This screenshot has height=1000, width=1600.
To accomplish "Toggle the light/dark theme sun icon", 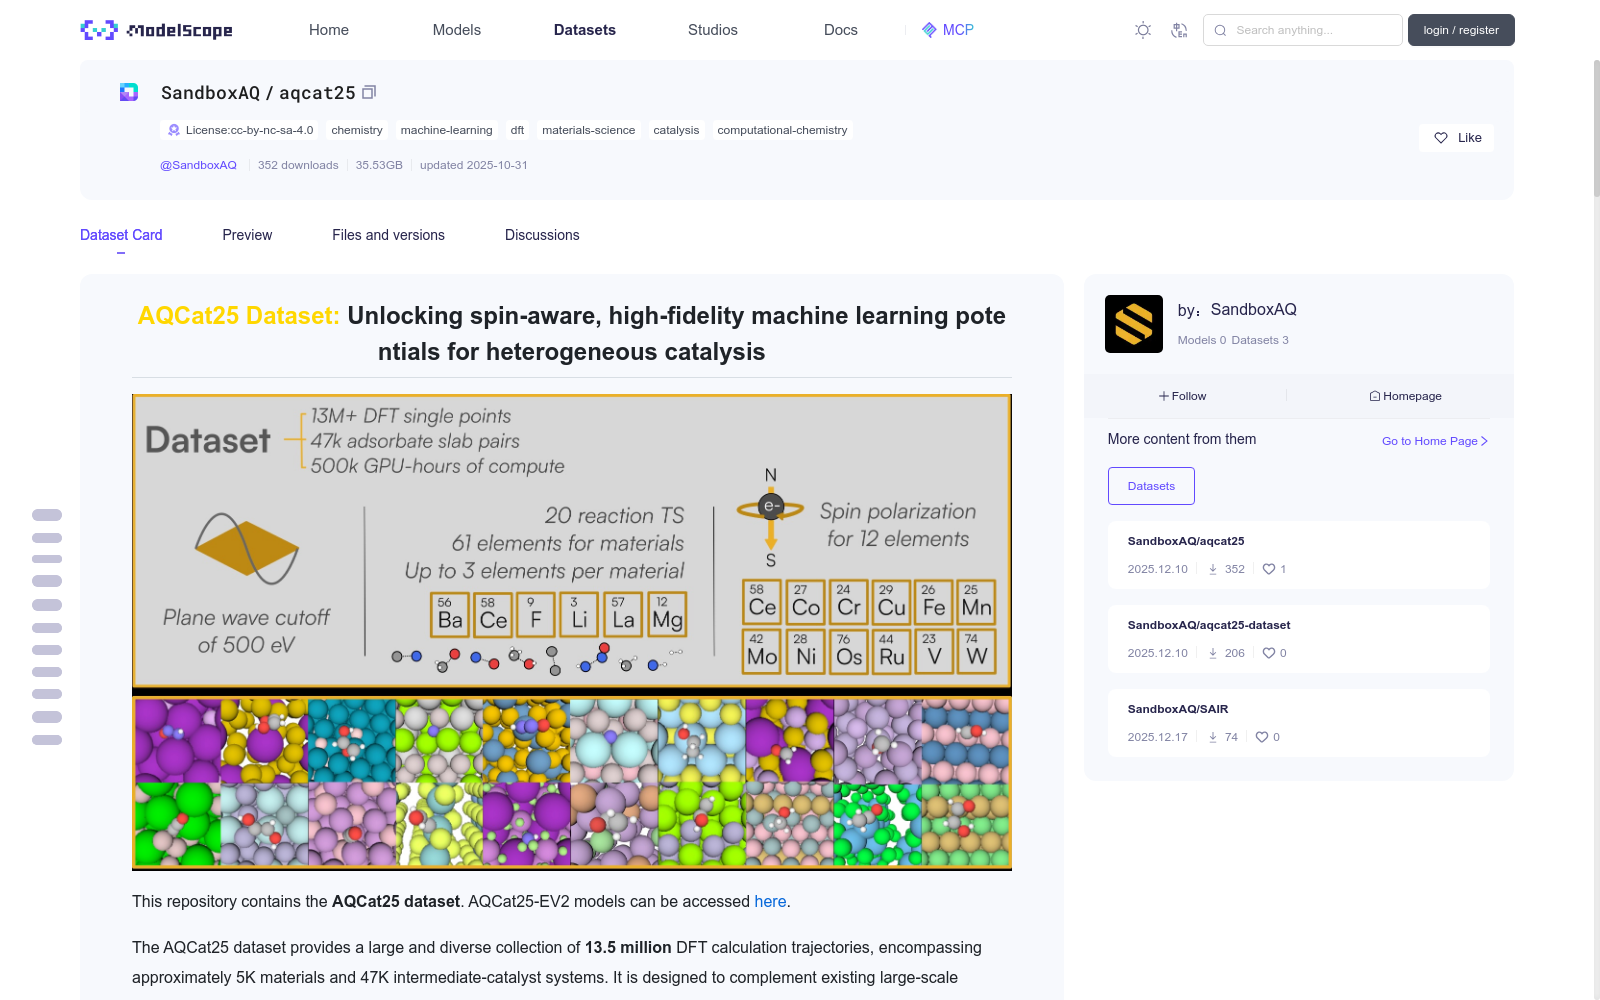I will point(1143,30).
